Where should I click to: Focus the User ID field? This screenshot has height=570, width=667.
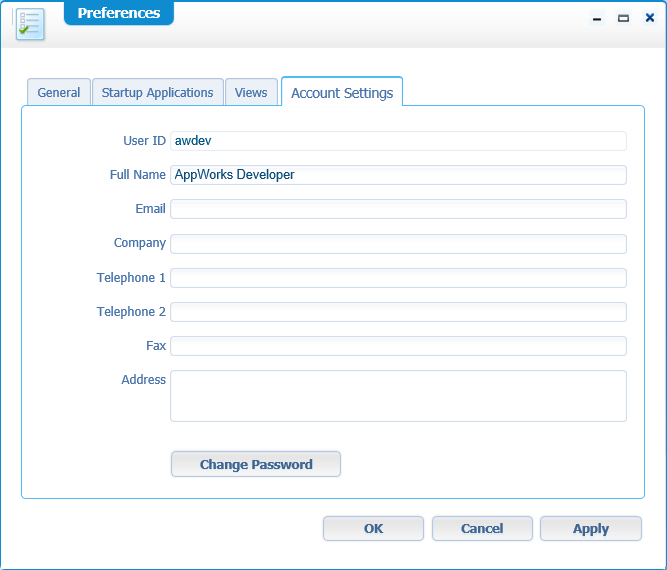tap(398, 141)
